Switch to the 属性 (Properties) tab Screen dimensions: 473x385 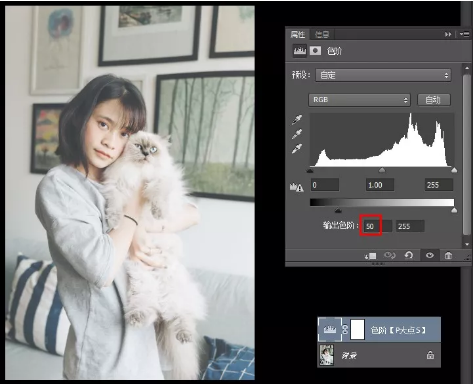pyautogui.click(x=297, y=34)
